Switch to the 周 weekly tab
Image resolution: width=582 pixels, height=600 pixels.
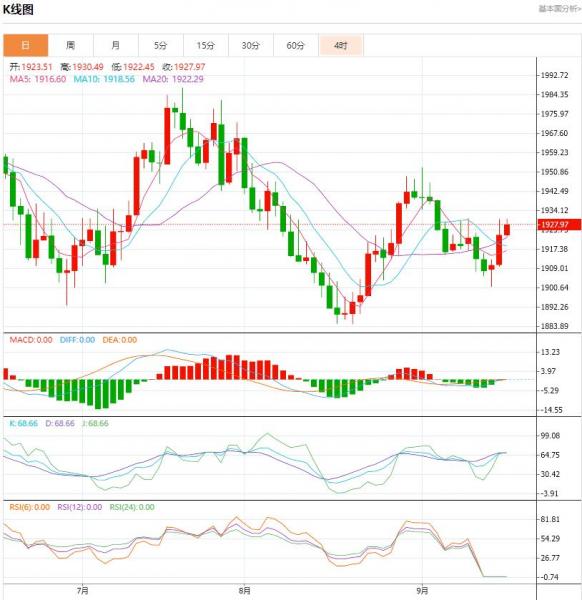click(x=70, y=46)
